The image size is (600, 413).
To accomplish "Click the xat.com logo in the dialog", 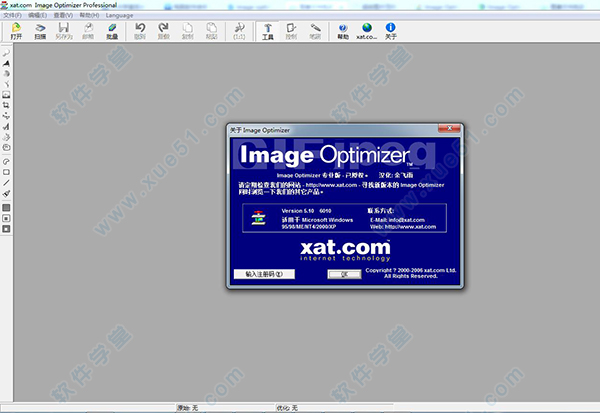I will click(x=345, y=250).
